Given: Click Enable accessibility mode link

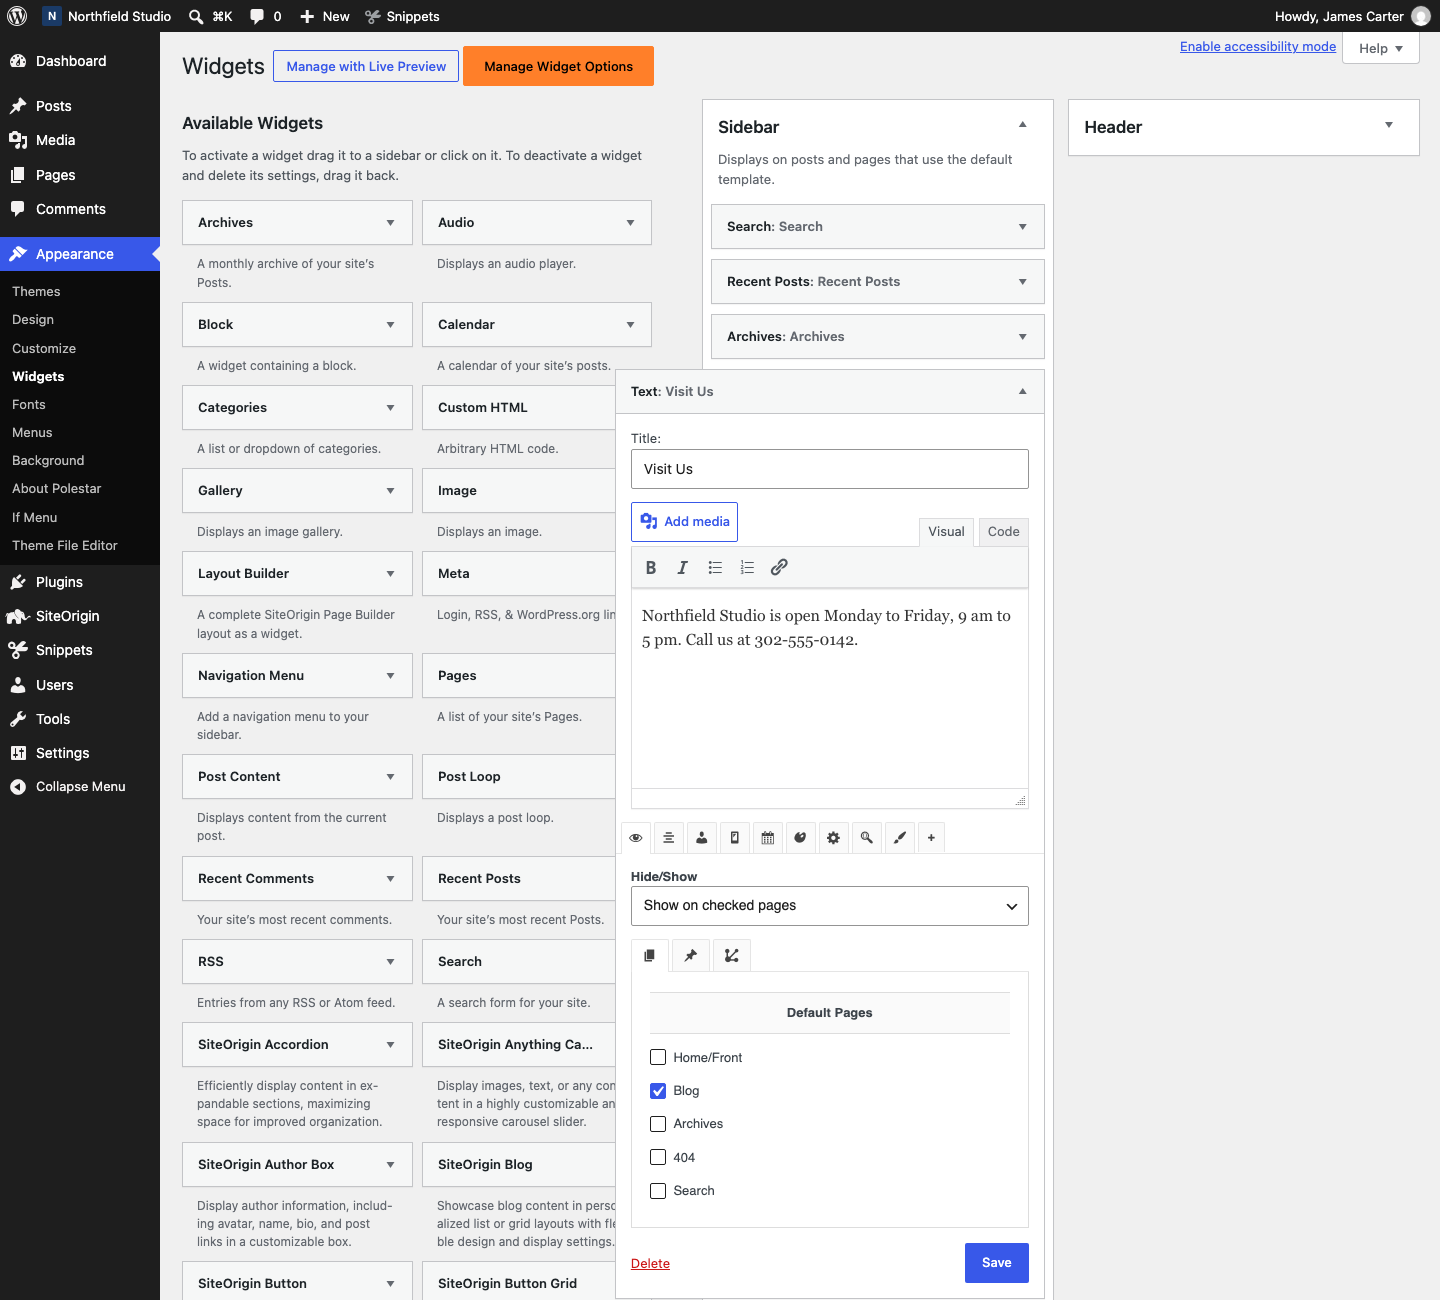Looking at the screenshot, I should 1258,47.
